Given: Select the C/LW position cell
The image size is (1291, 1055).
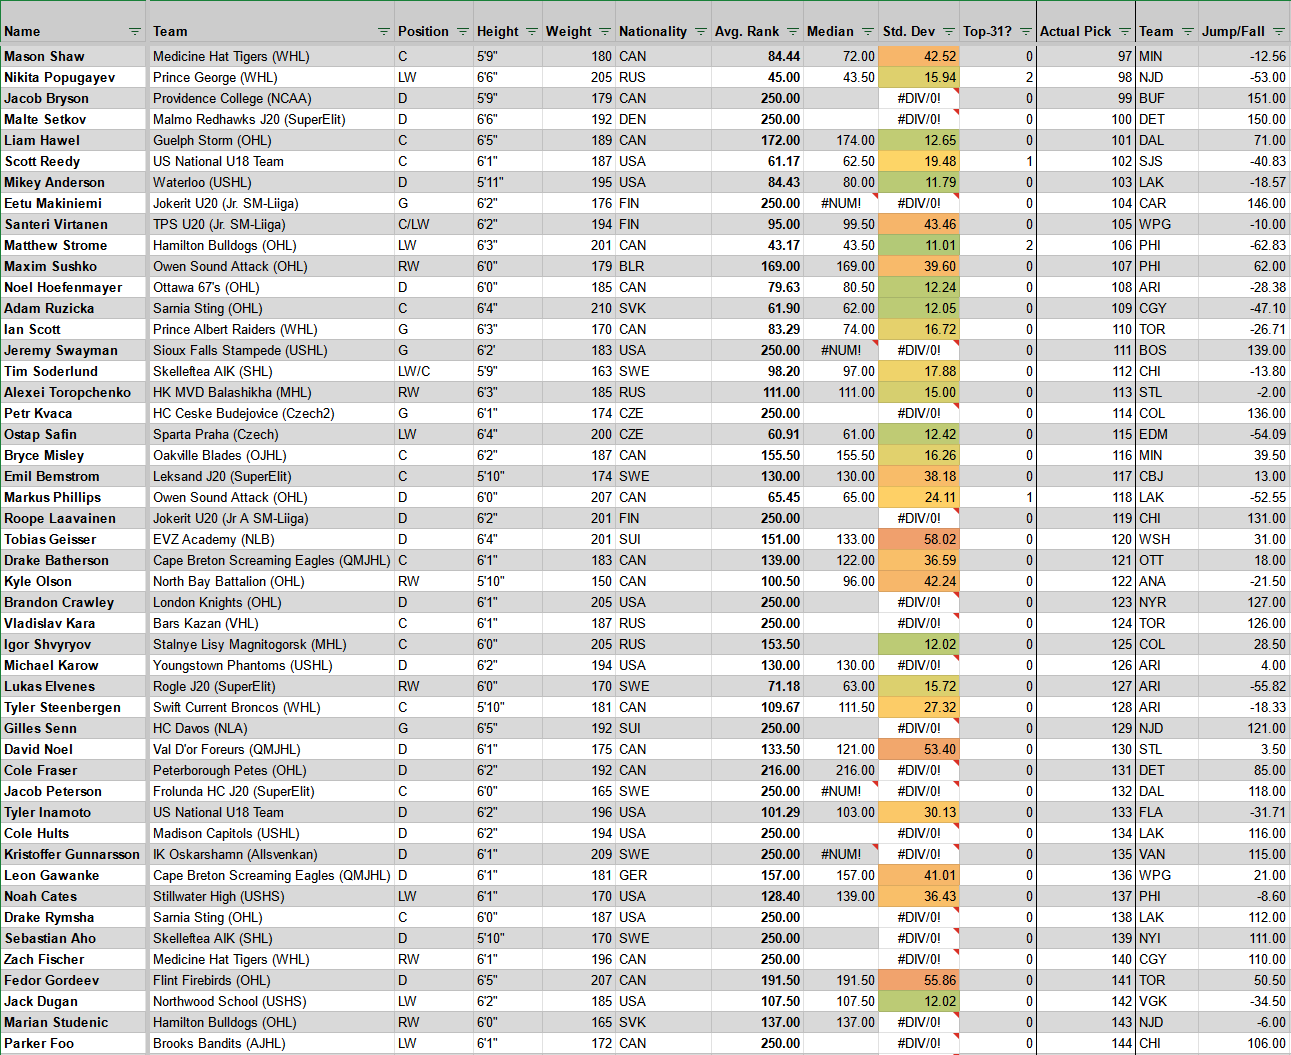Looking at the screenshot, I should tap(434, 224).
